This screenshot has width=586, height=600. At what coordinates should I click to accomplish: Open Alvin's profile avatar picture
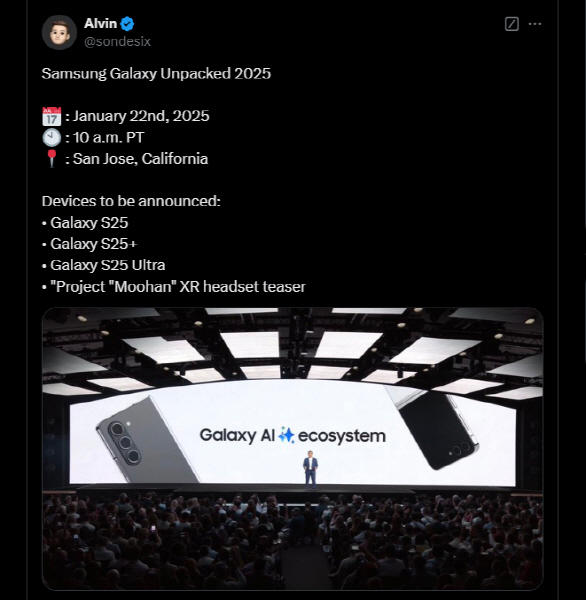59,33
